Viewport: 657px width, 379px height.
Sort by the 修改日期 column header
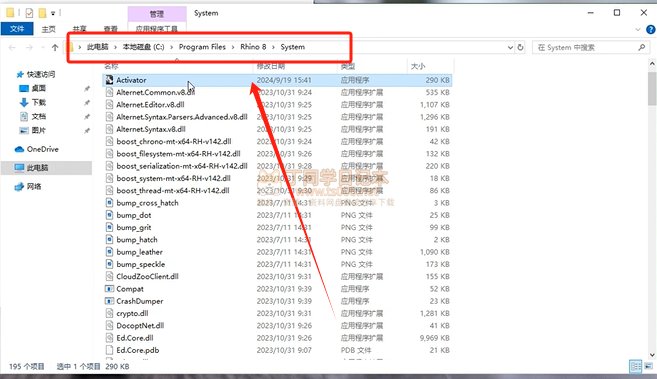point(271,66)
